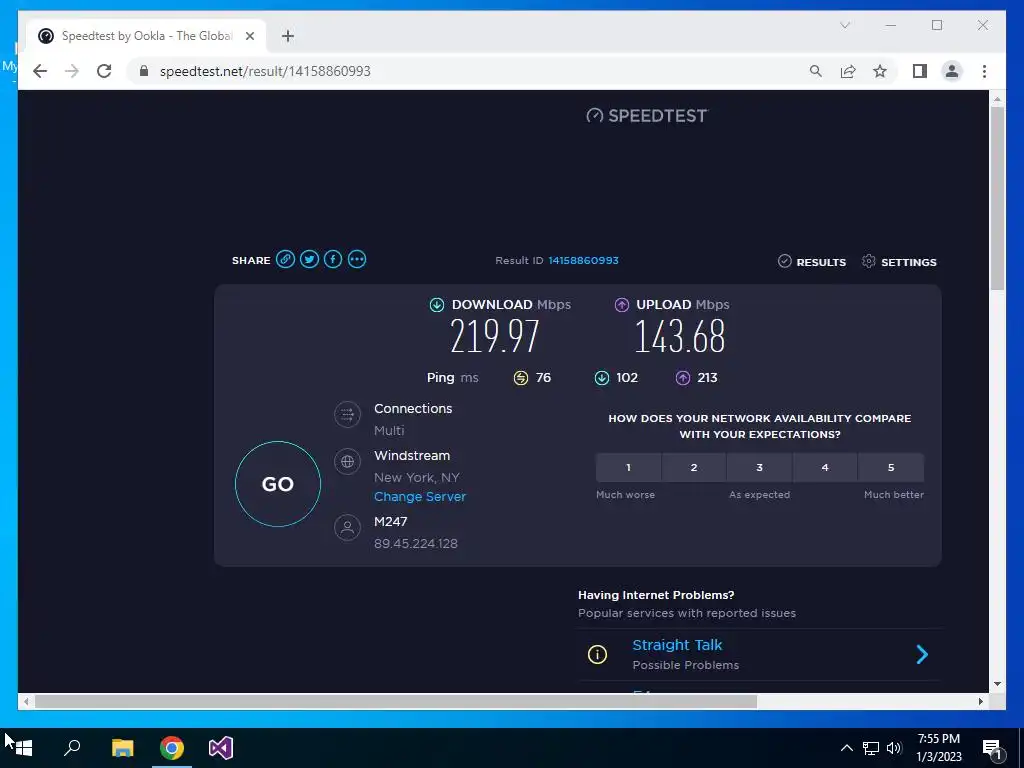This screenshot has width=1024, height=768.
Task: Click the upload arrow icon
Action: tap(622, 304)
